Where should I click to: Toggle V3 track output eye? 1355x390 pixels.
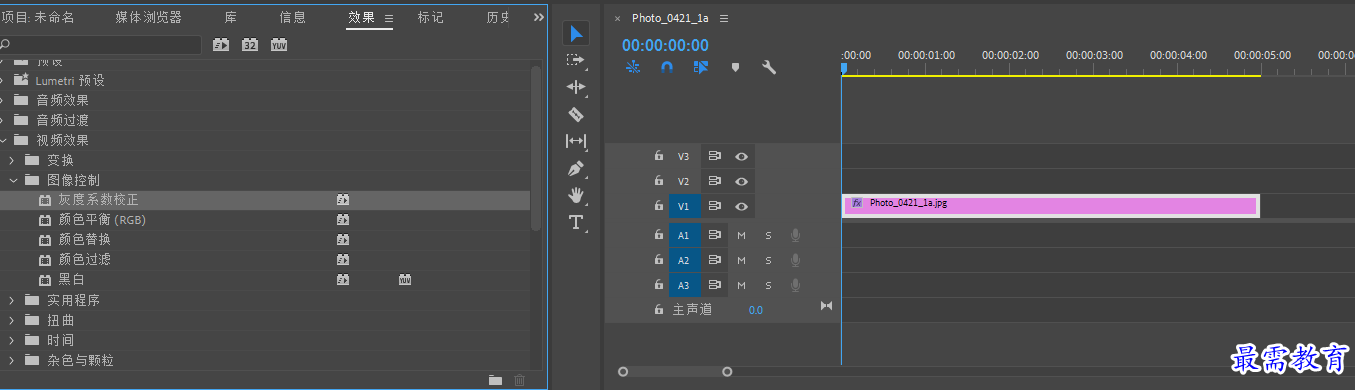[x=741, y=156]
